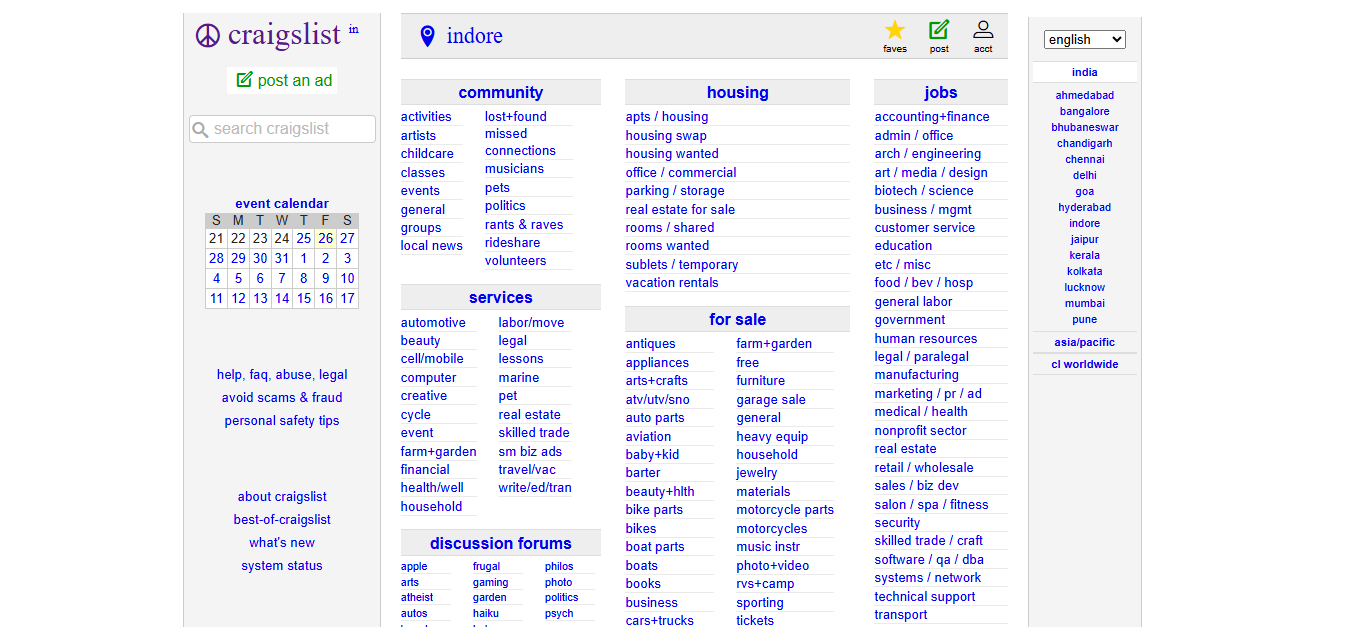Click the green post pencil icon
The image size is (1351, 627).
(x=938, y=31)
